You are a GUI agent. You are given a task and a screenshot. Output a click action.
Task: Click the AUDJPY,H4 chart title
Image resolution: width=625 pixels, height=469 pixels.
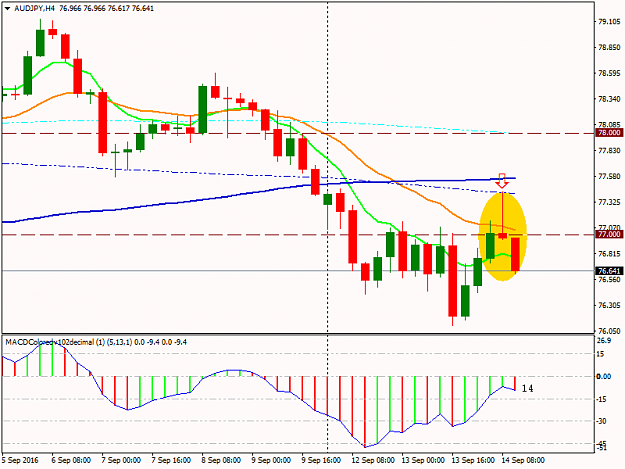[35, 8]
